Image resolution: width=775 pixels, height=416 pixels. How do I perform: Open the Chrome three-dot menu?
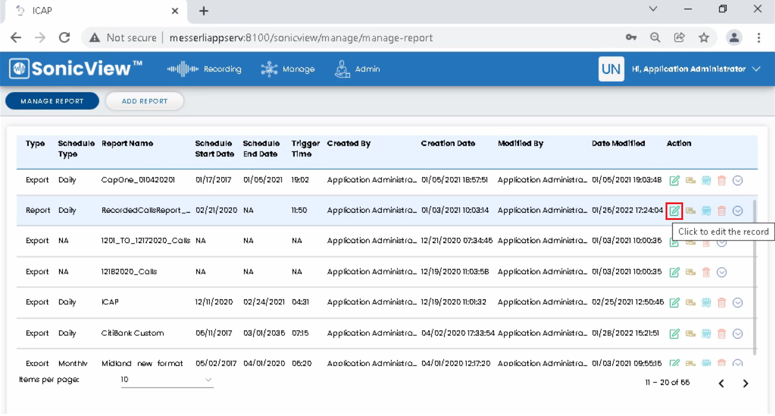click(759, 38)
